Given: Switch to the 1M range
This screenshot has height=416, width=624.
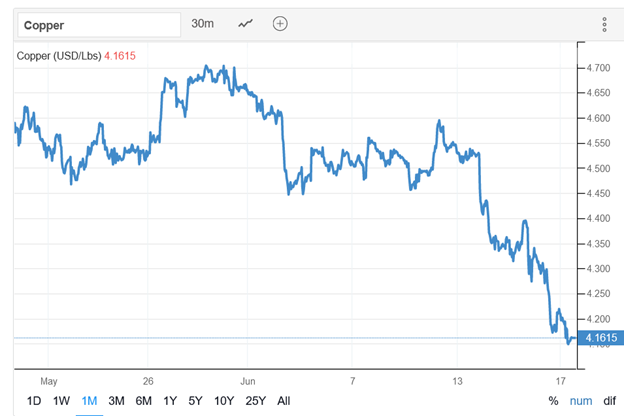Looking at the screenshot, I should 89,401.
